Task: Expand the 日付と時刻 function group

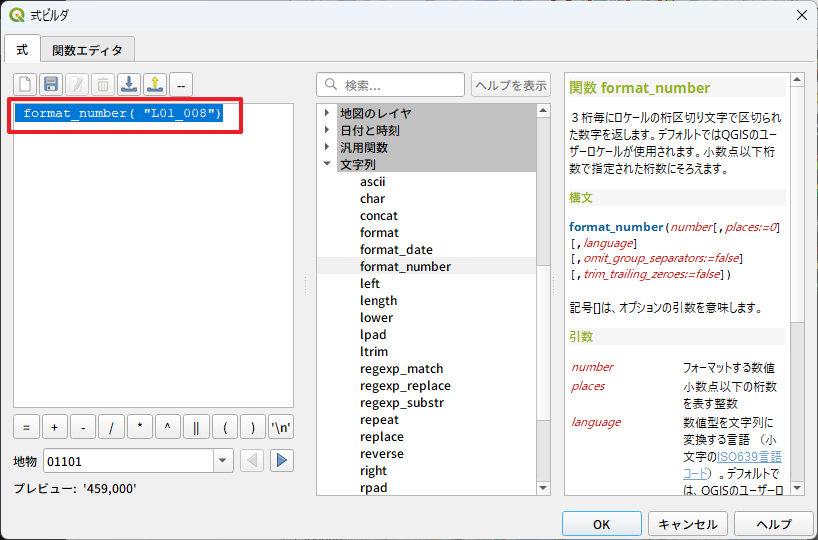Action: (x=327, y=130)
